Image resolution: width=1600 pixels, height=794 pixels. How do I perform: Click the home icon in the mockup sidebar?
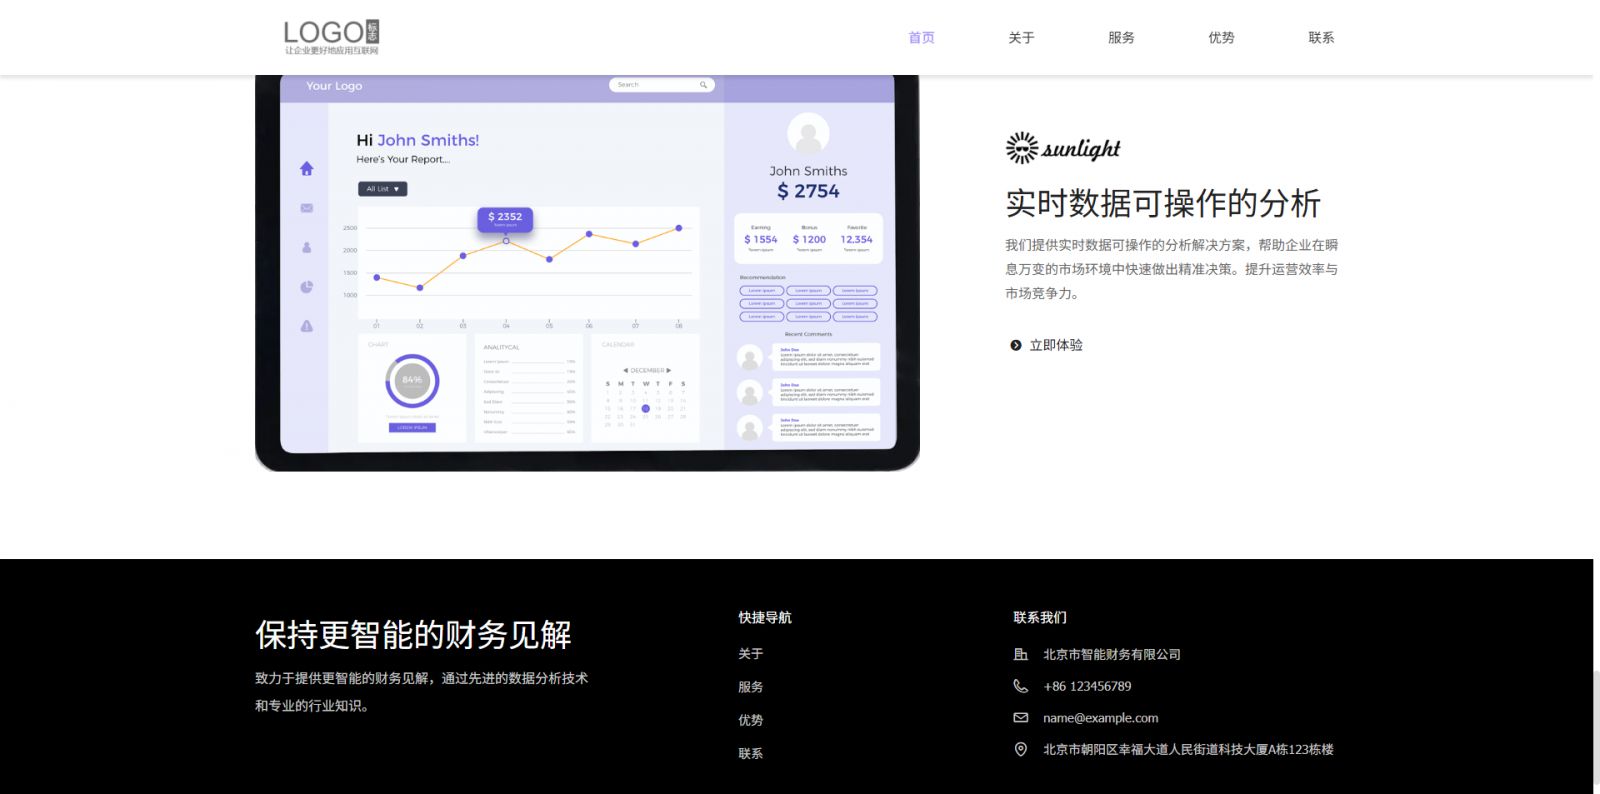(307, 169)
